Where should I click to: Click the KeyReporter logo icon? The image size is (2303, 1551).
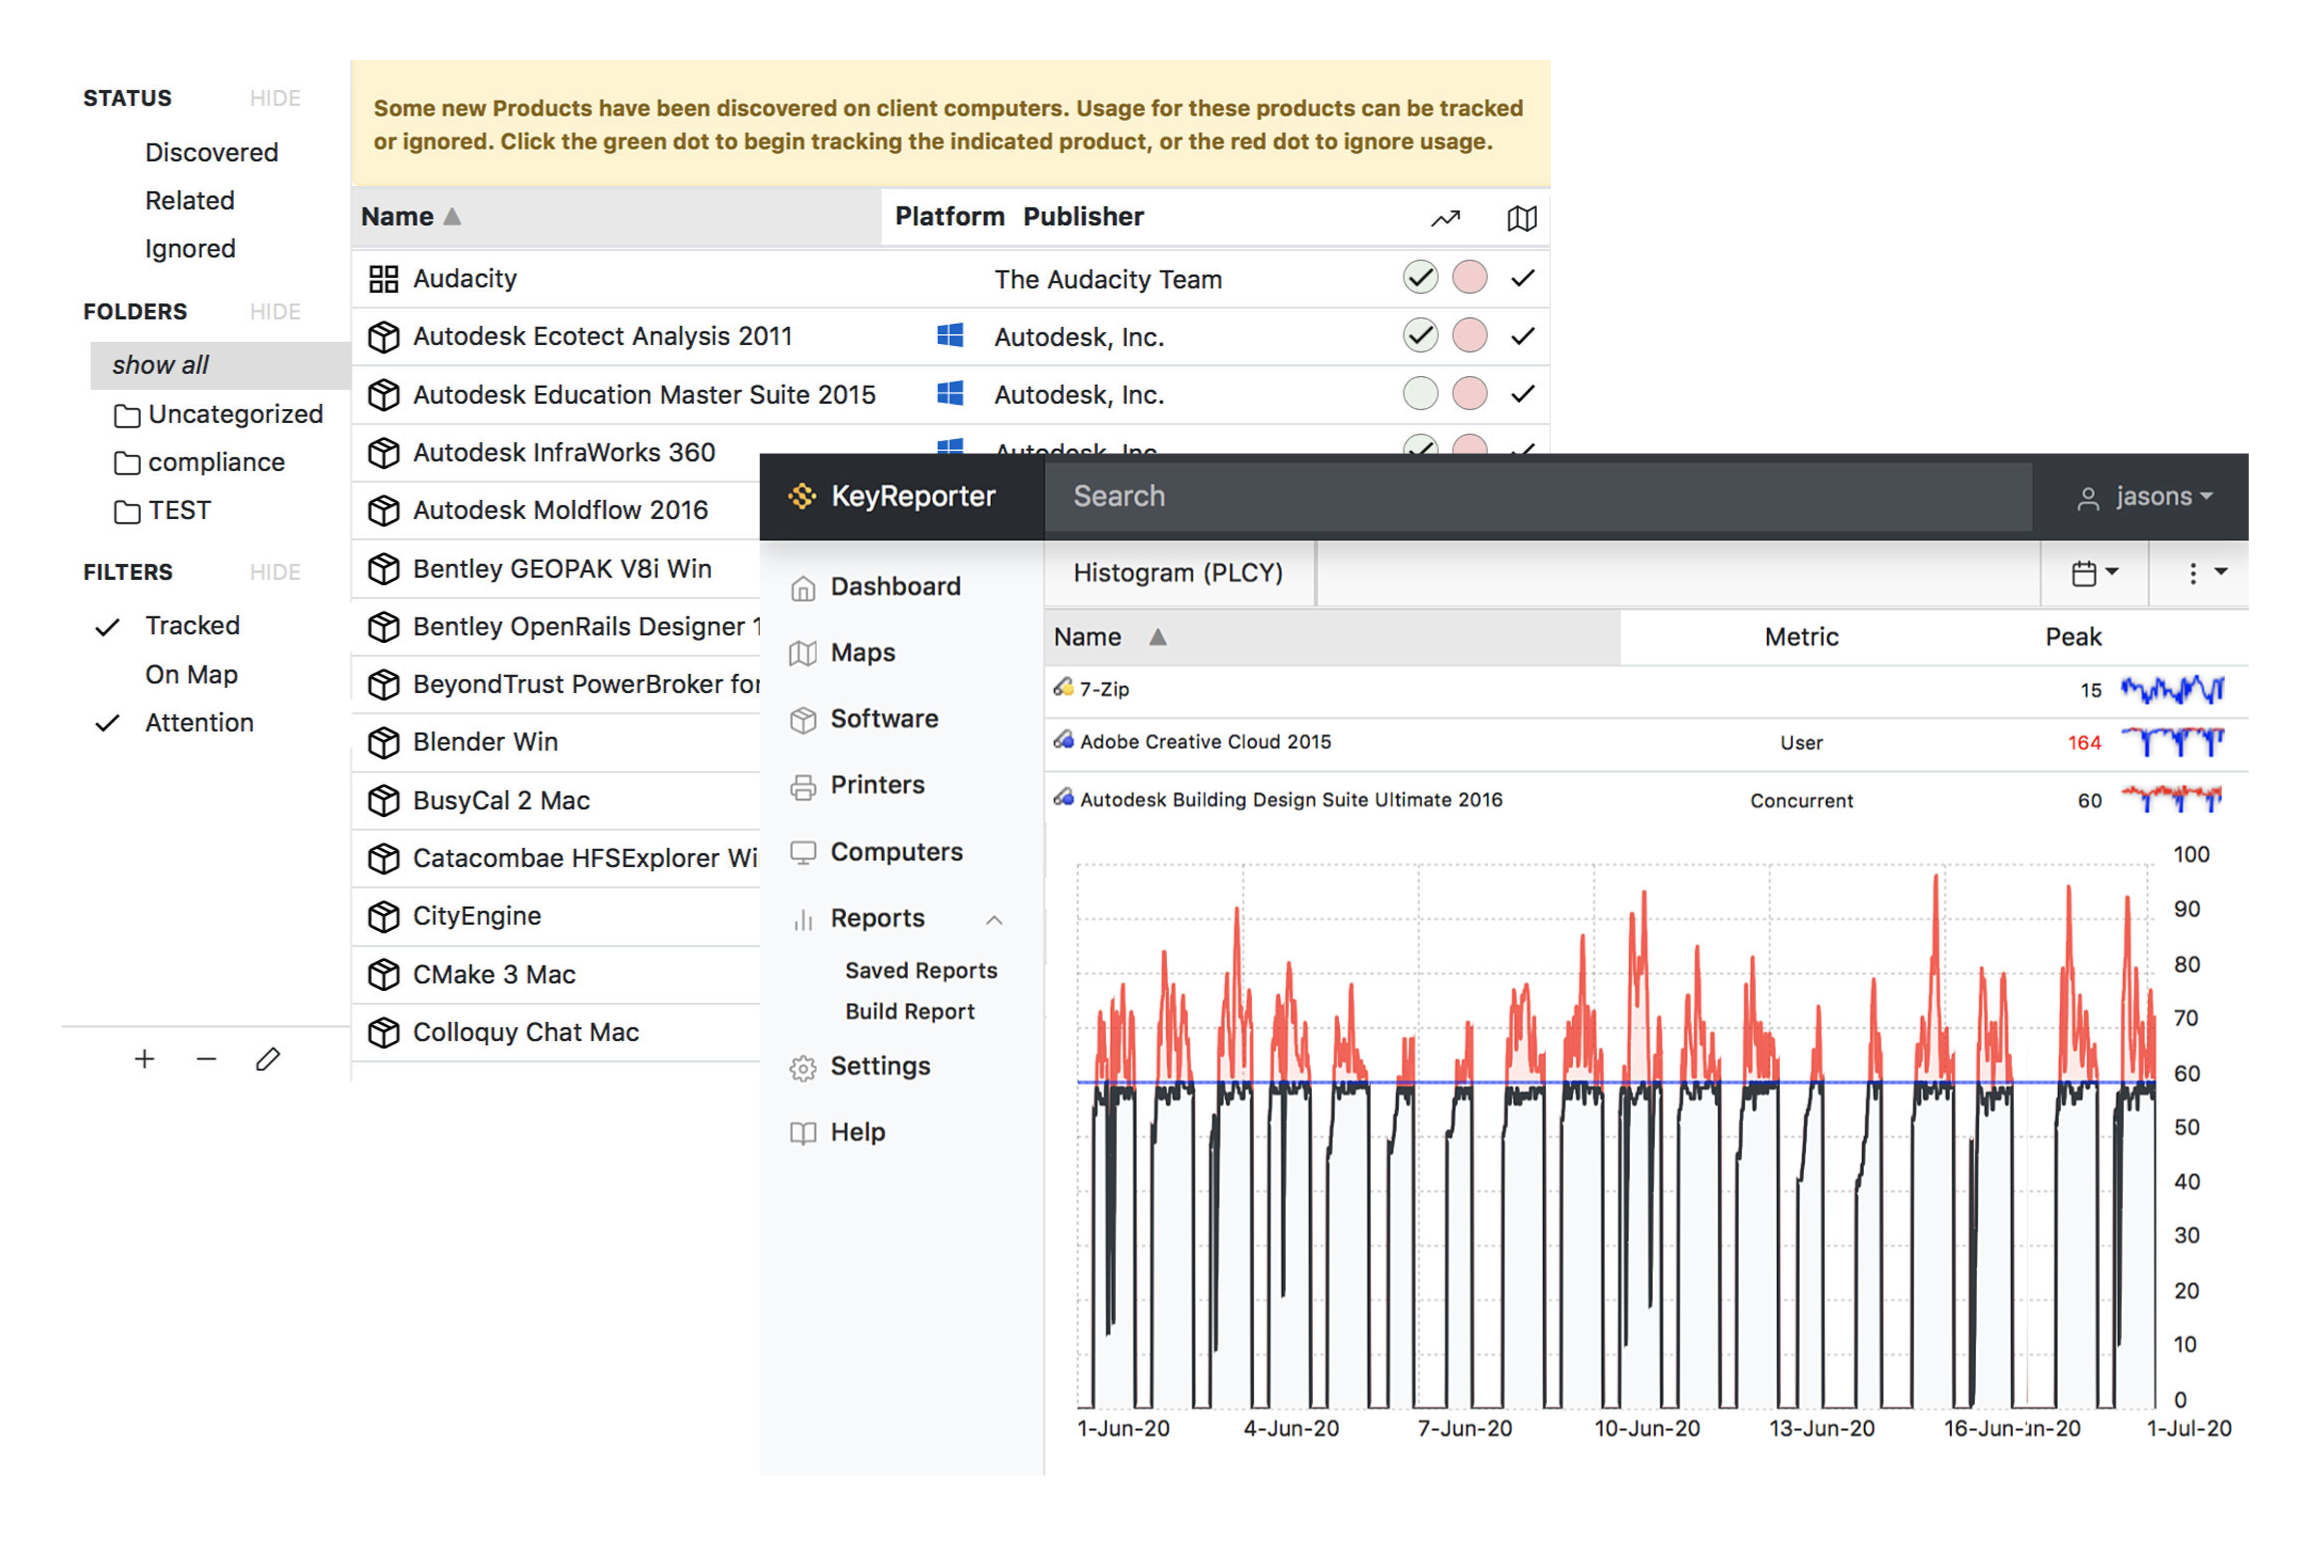(x=802, y=496)
